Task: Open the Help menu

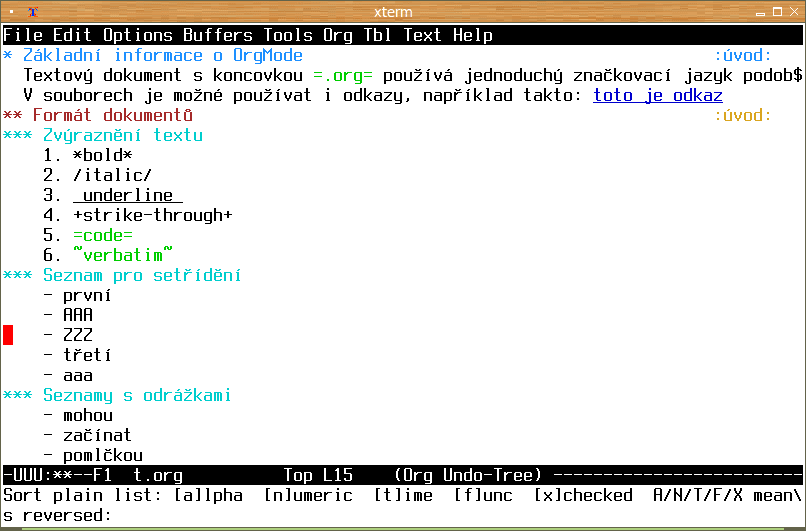Action: 473,35
